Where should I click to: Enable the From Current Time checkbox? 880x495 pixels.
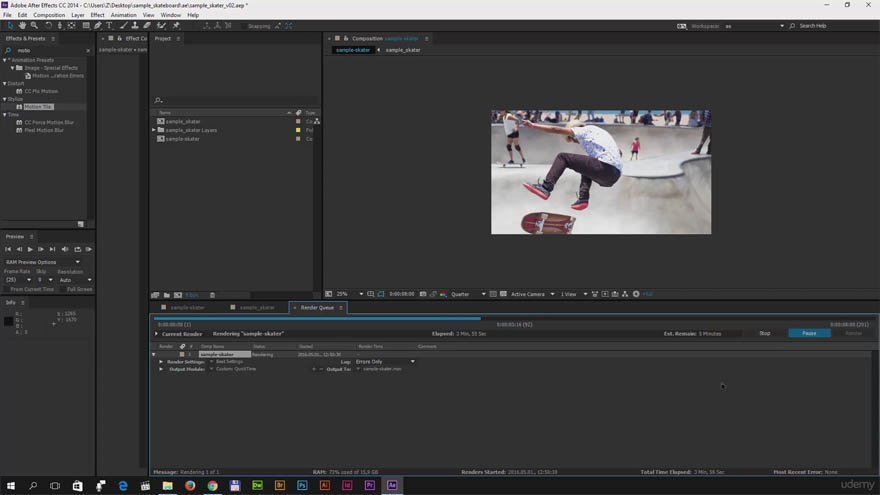6,290
